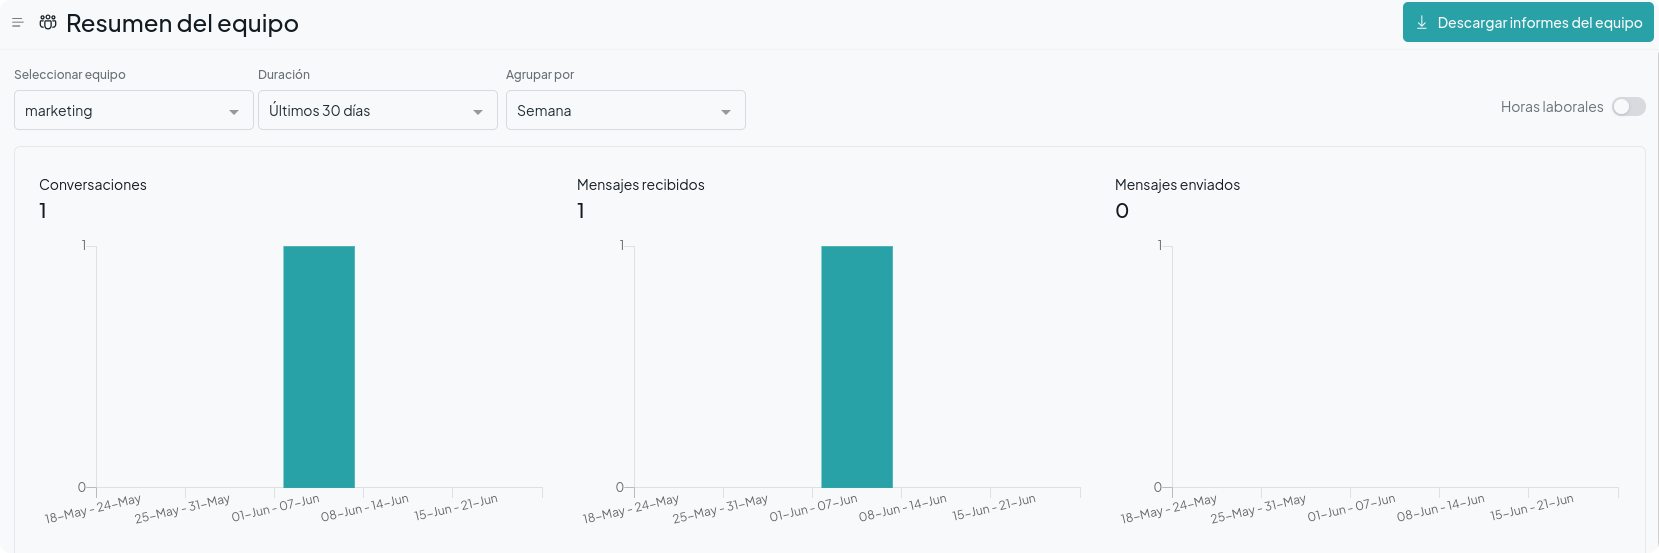Select the Conversaciones metric heading

pos(93,185)
